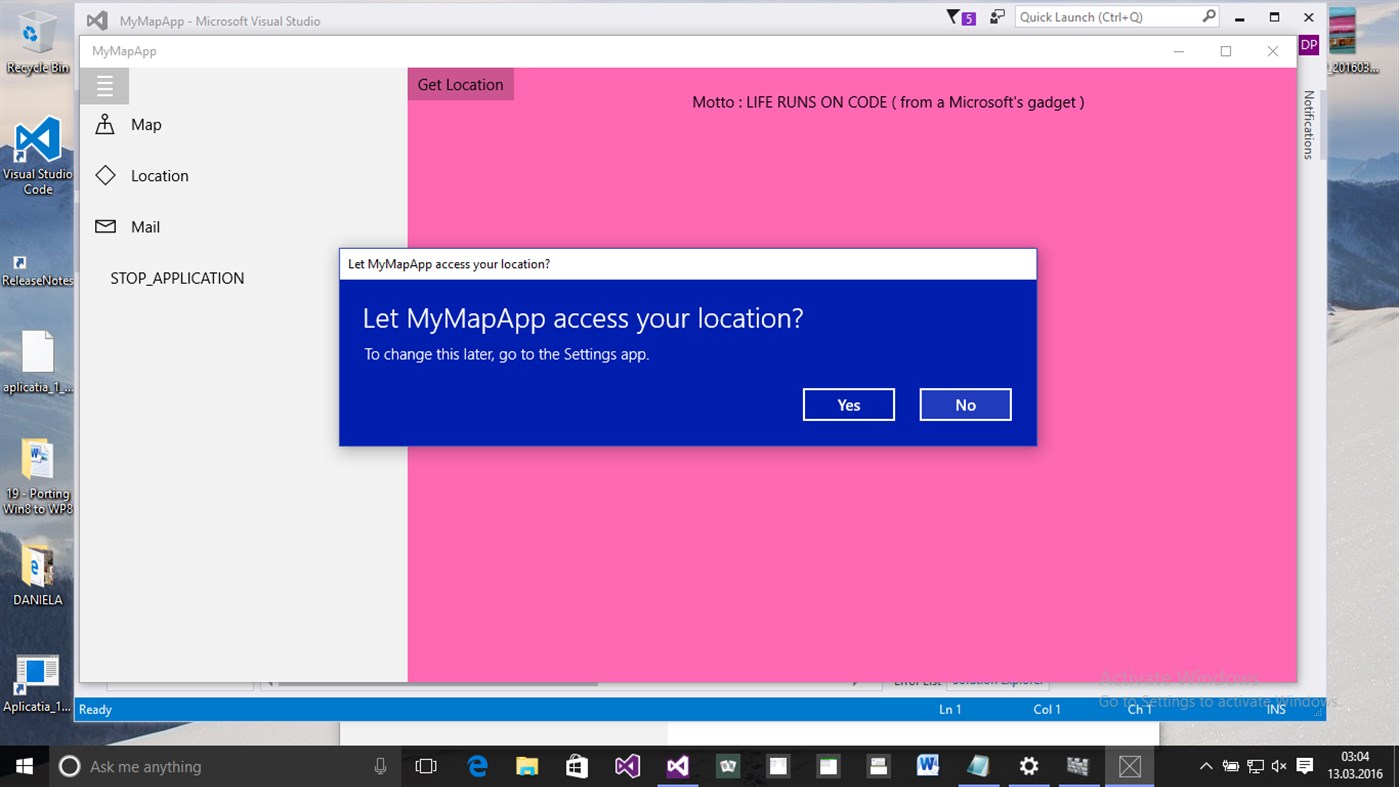1399x787 pixels.
Task: Click the Get Location button
Action: [x=460, y=84]
